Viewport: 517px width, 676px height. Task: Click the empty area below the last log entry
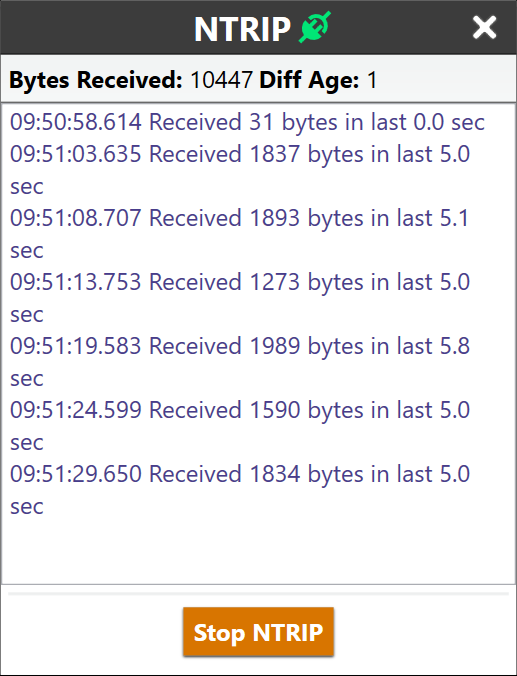[258, 552]
